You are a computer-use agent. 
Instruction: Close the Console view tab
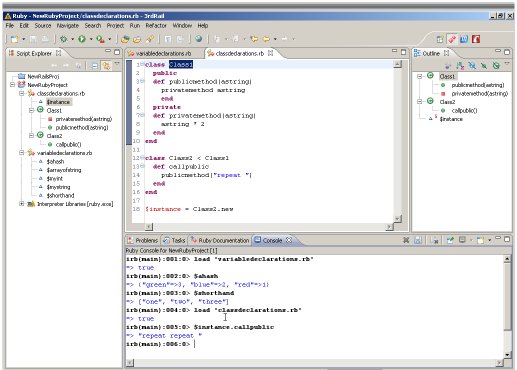pyautogui.click(x=289, y=240)
